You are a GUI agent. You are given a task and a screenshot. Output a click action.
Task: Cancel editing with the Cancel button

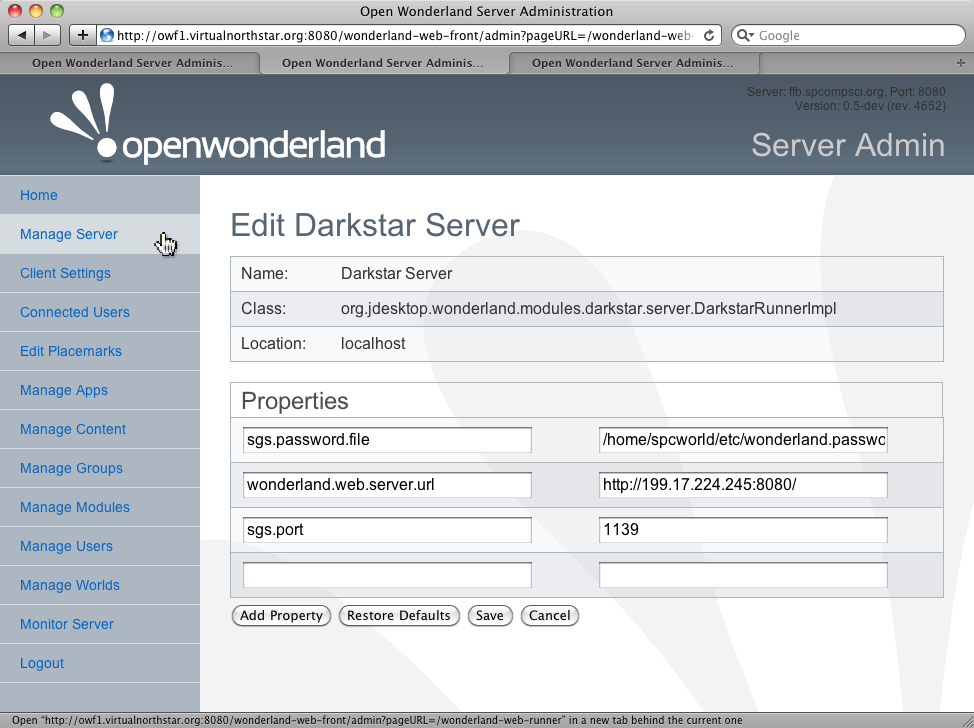coord(550,616)
